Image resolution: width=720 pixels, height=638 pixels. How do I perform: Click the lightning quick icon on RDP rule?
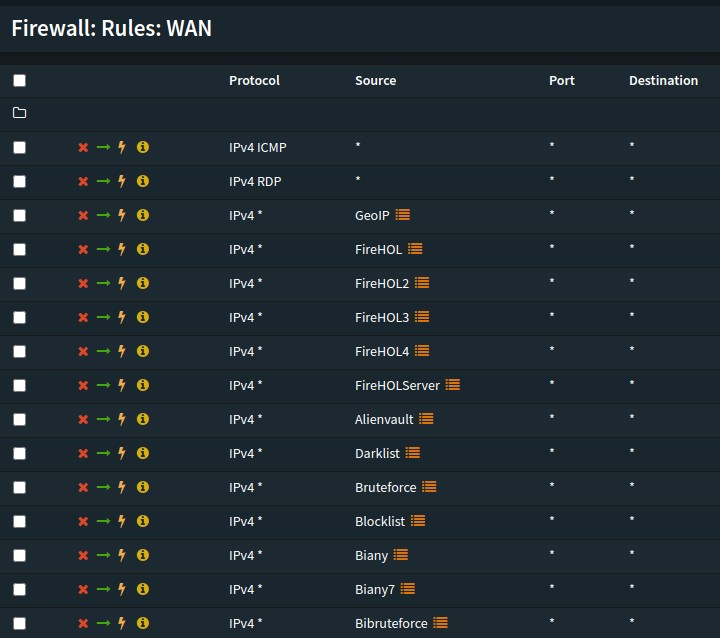[x=122, y=182]
